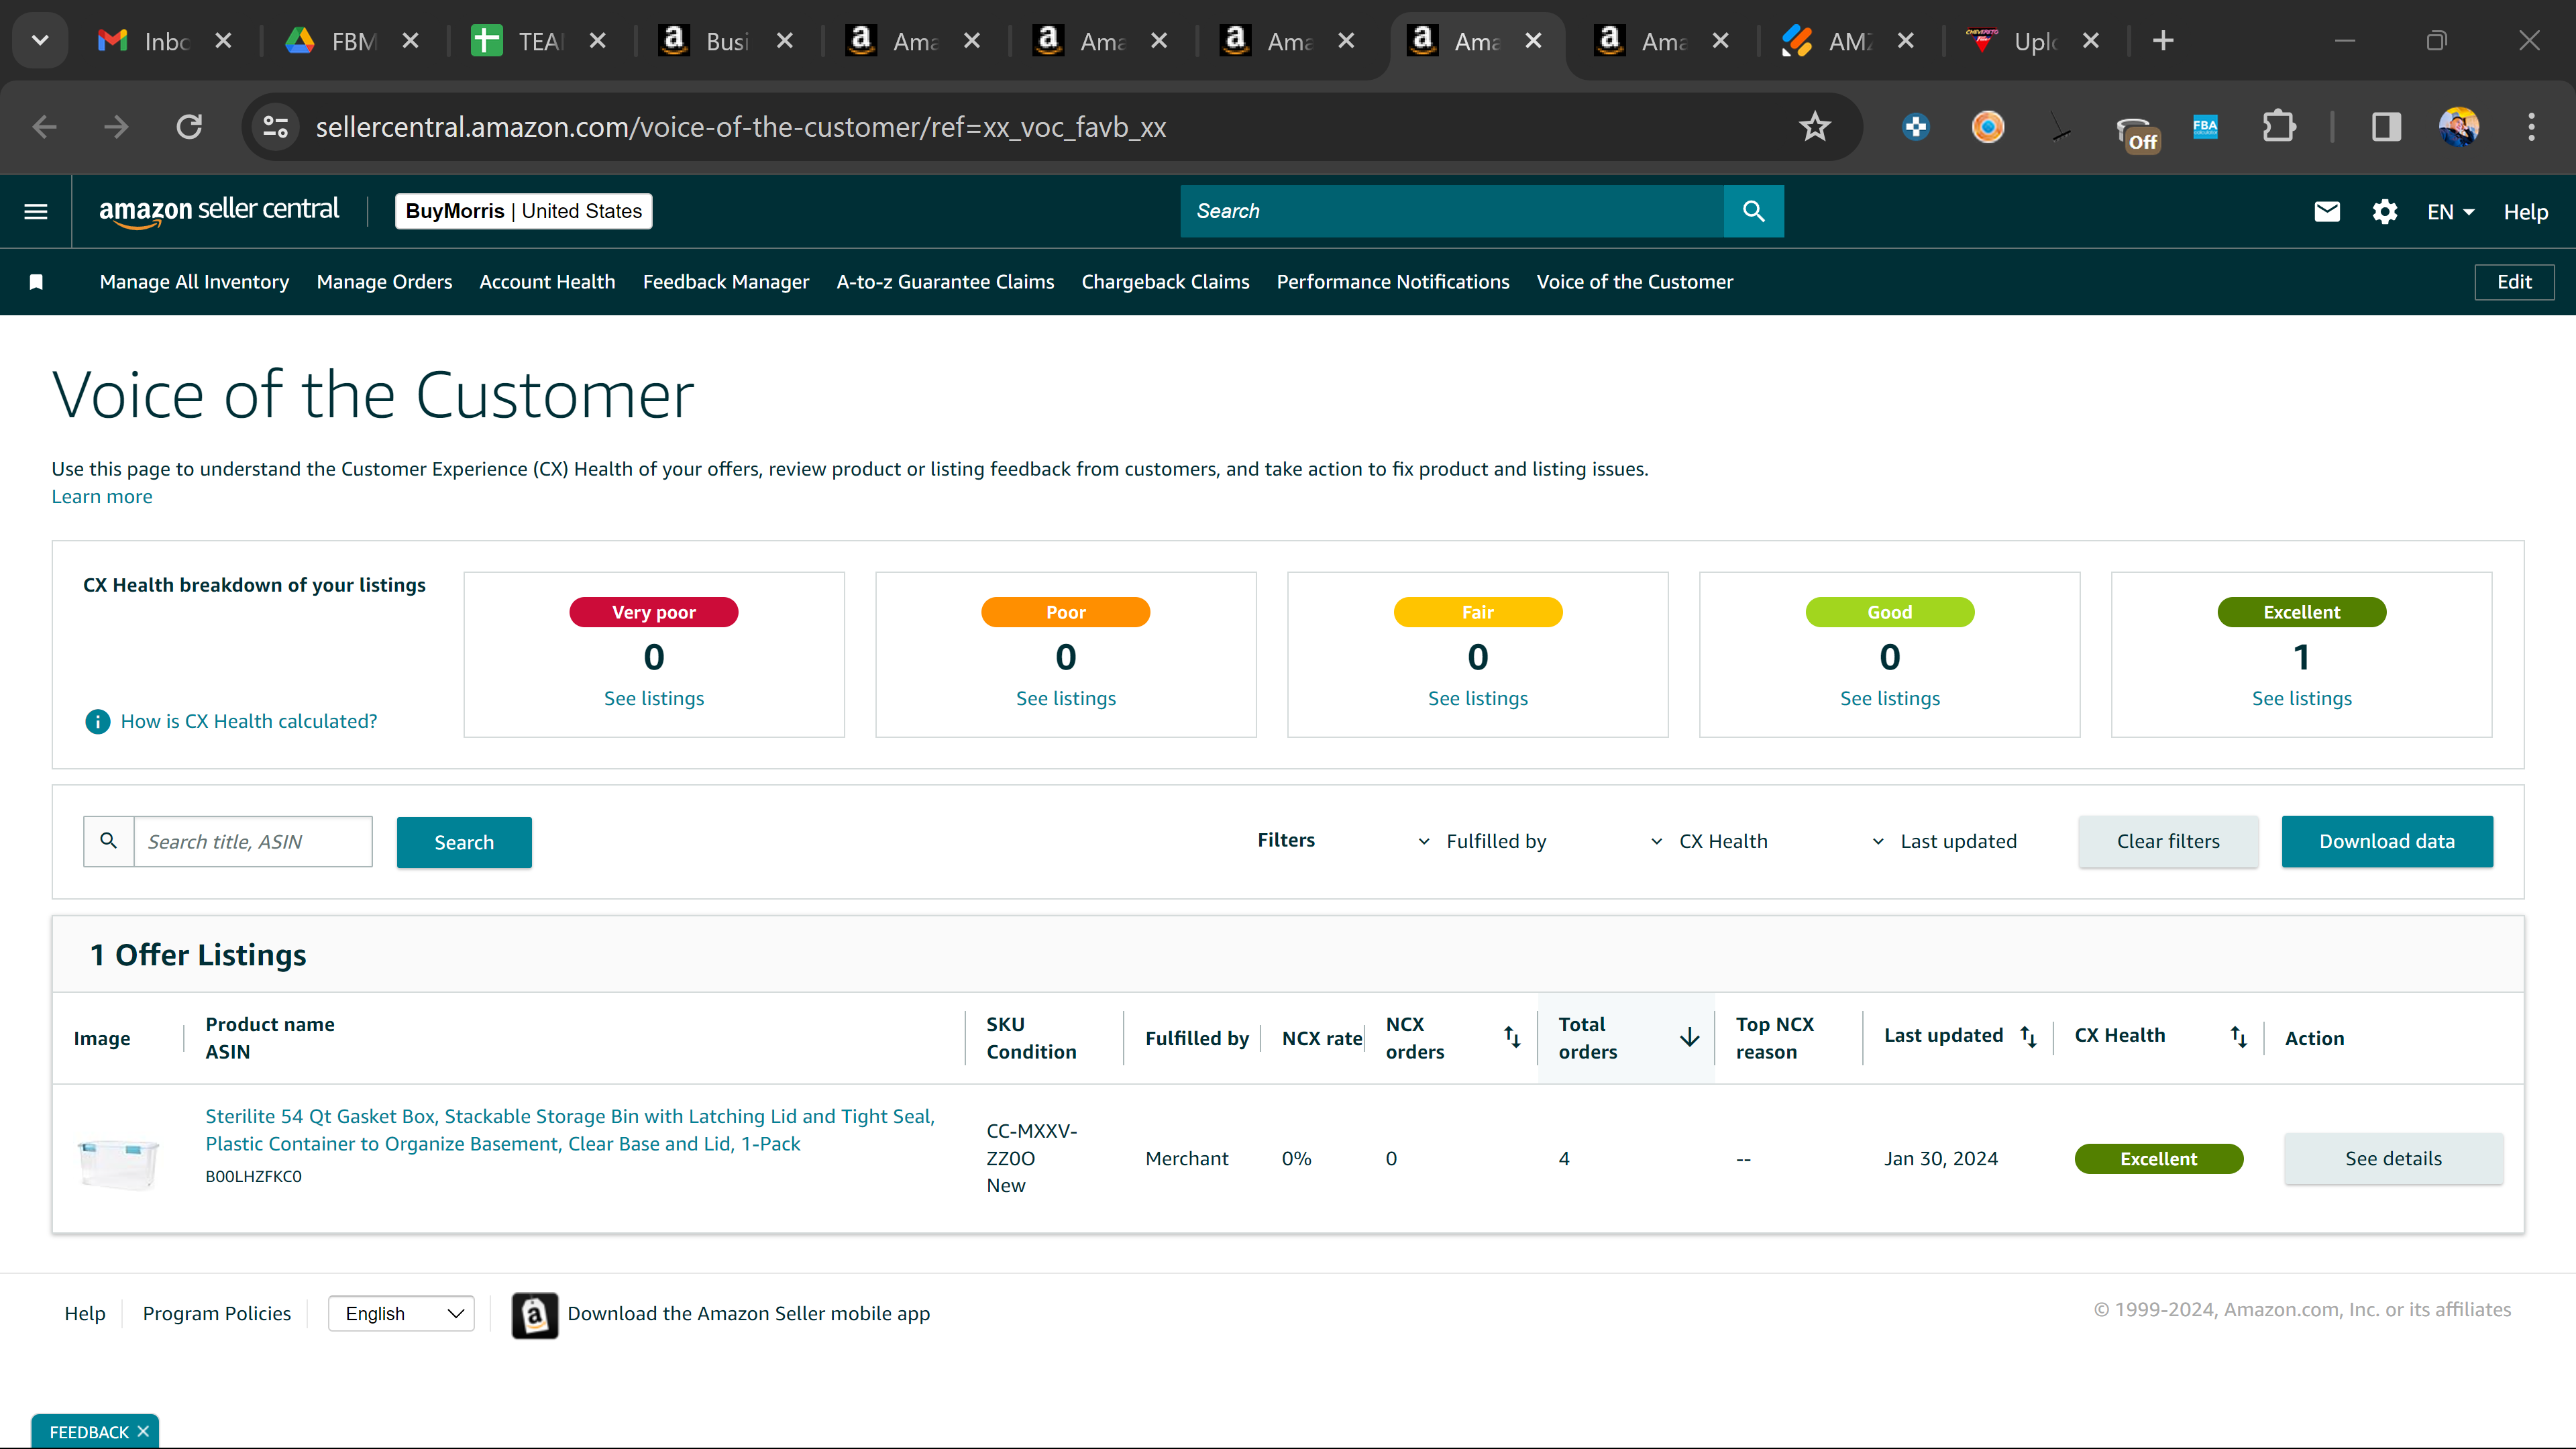Sort by Last updated arrows
The height and width of the screenshot is (1449, 2576).
(x=2028, y=1036)
